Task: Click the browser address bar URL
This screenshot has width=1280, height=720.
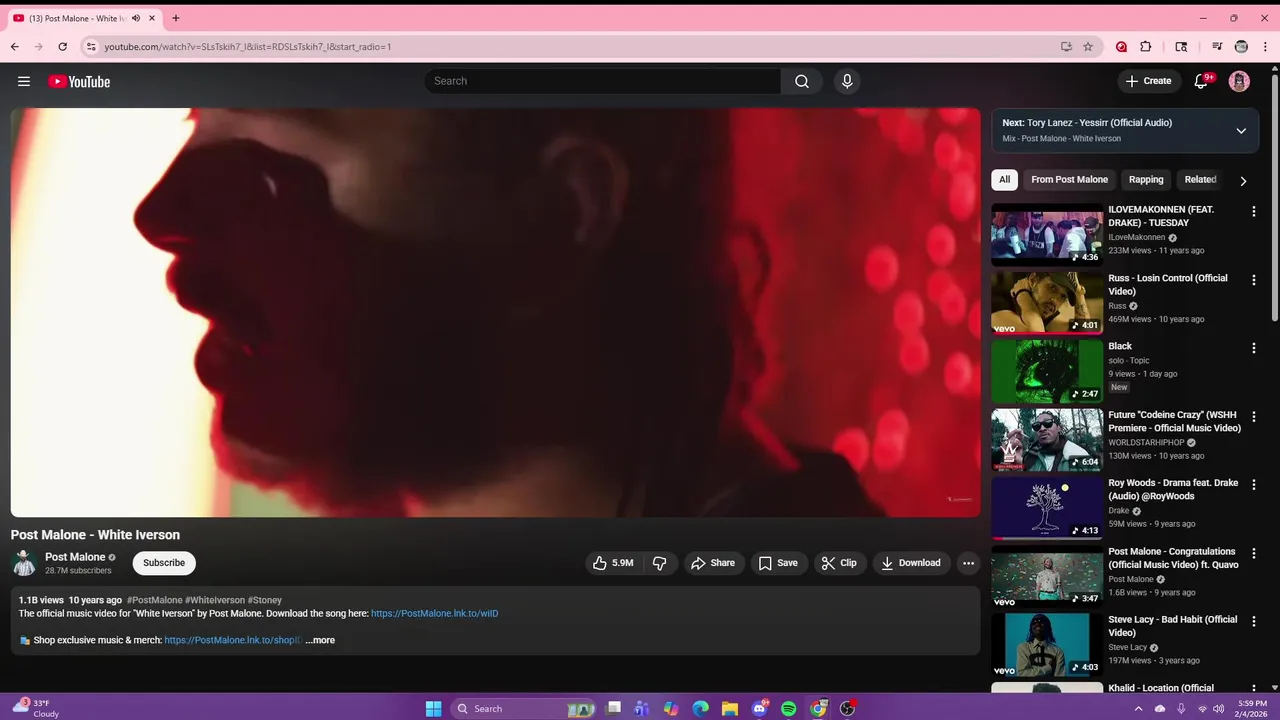Action: click(248, 46)
